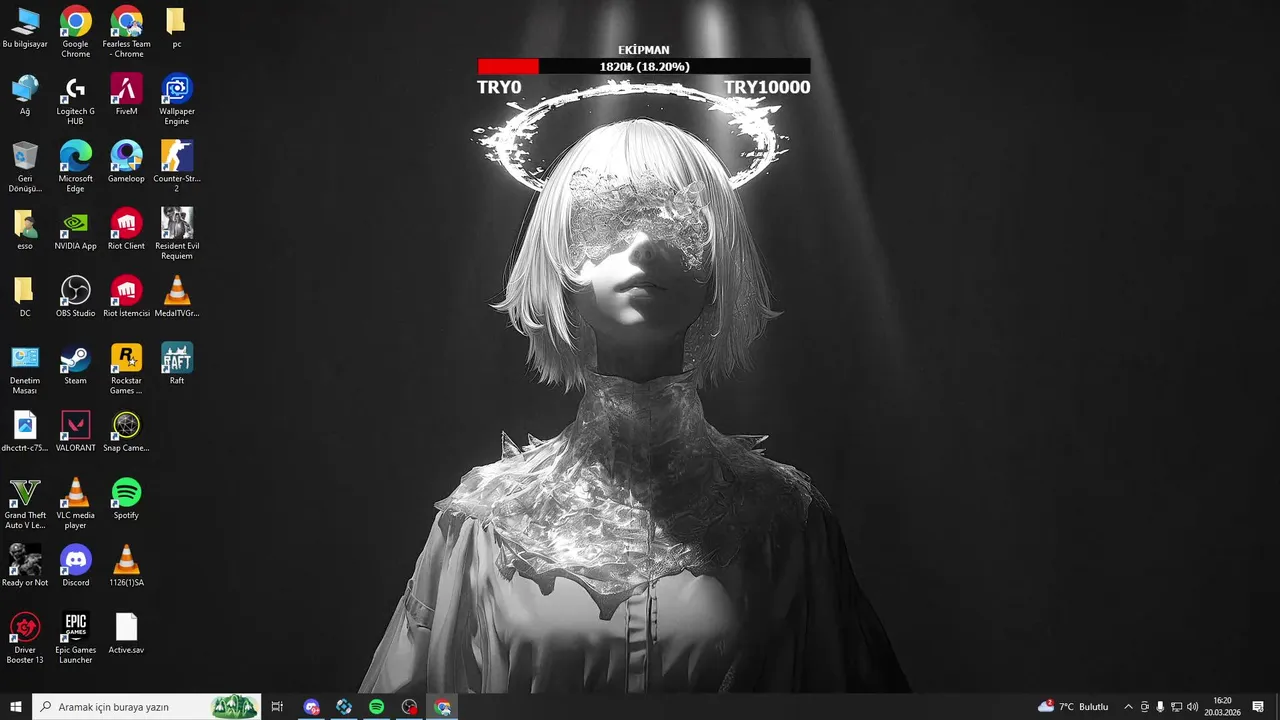Click the Aramak için buraya yazın search box
This screenshot has width=1280, height=720.
click(x=147, y=707)
